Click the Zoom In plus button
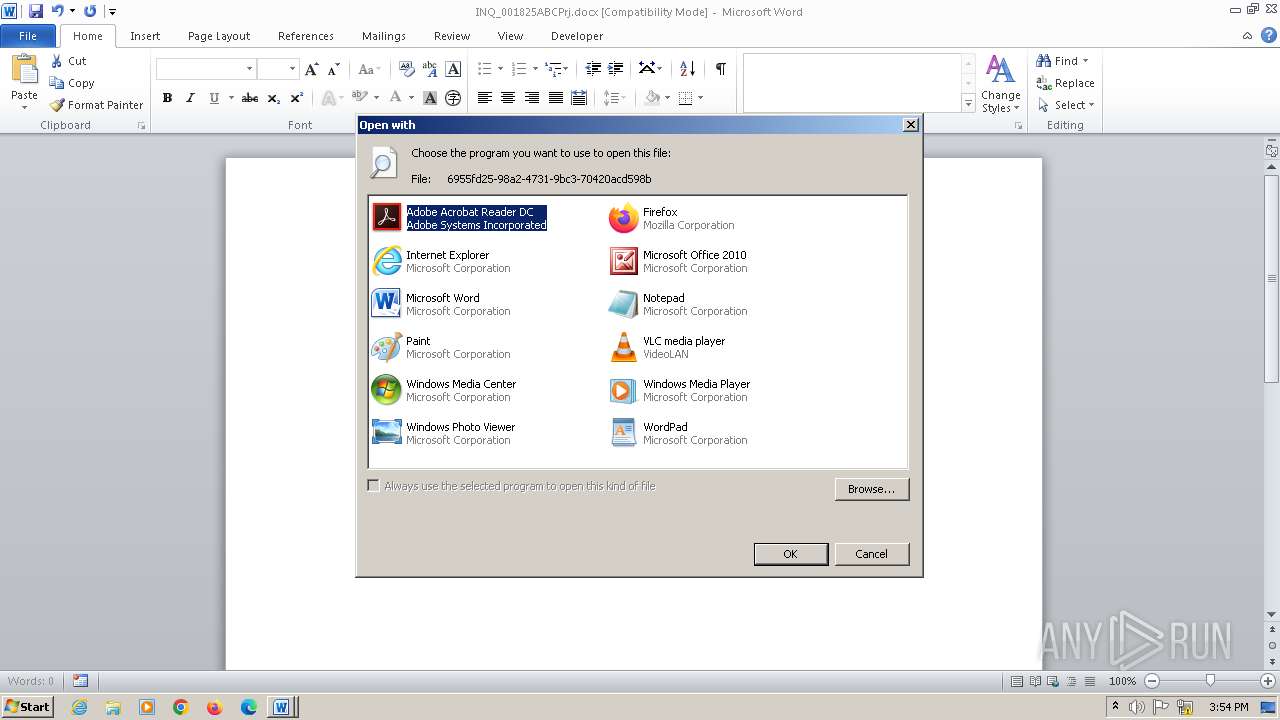Screen dimensions: 1280x720 pos(1268,681)
